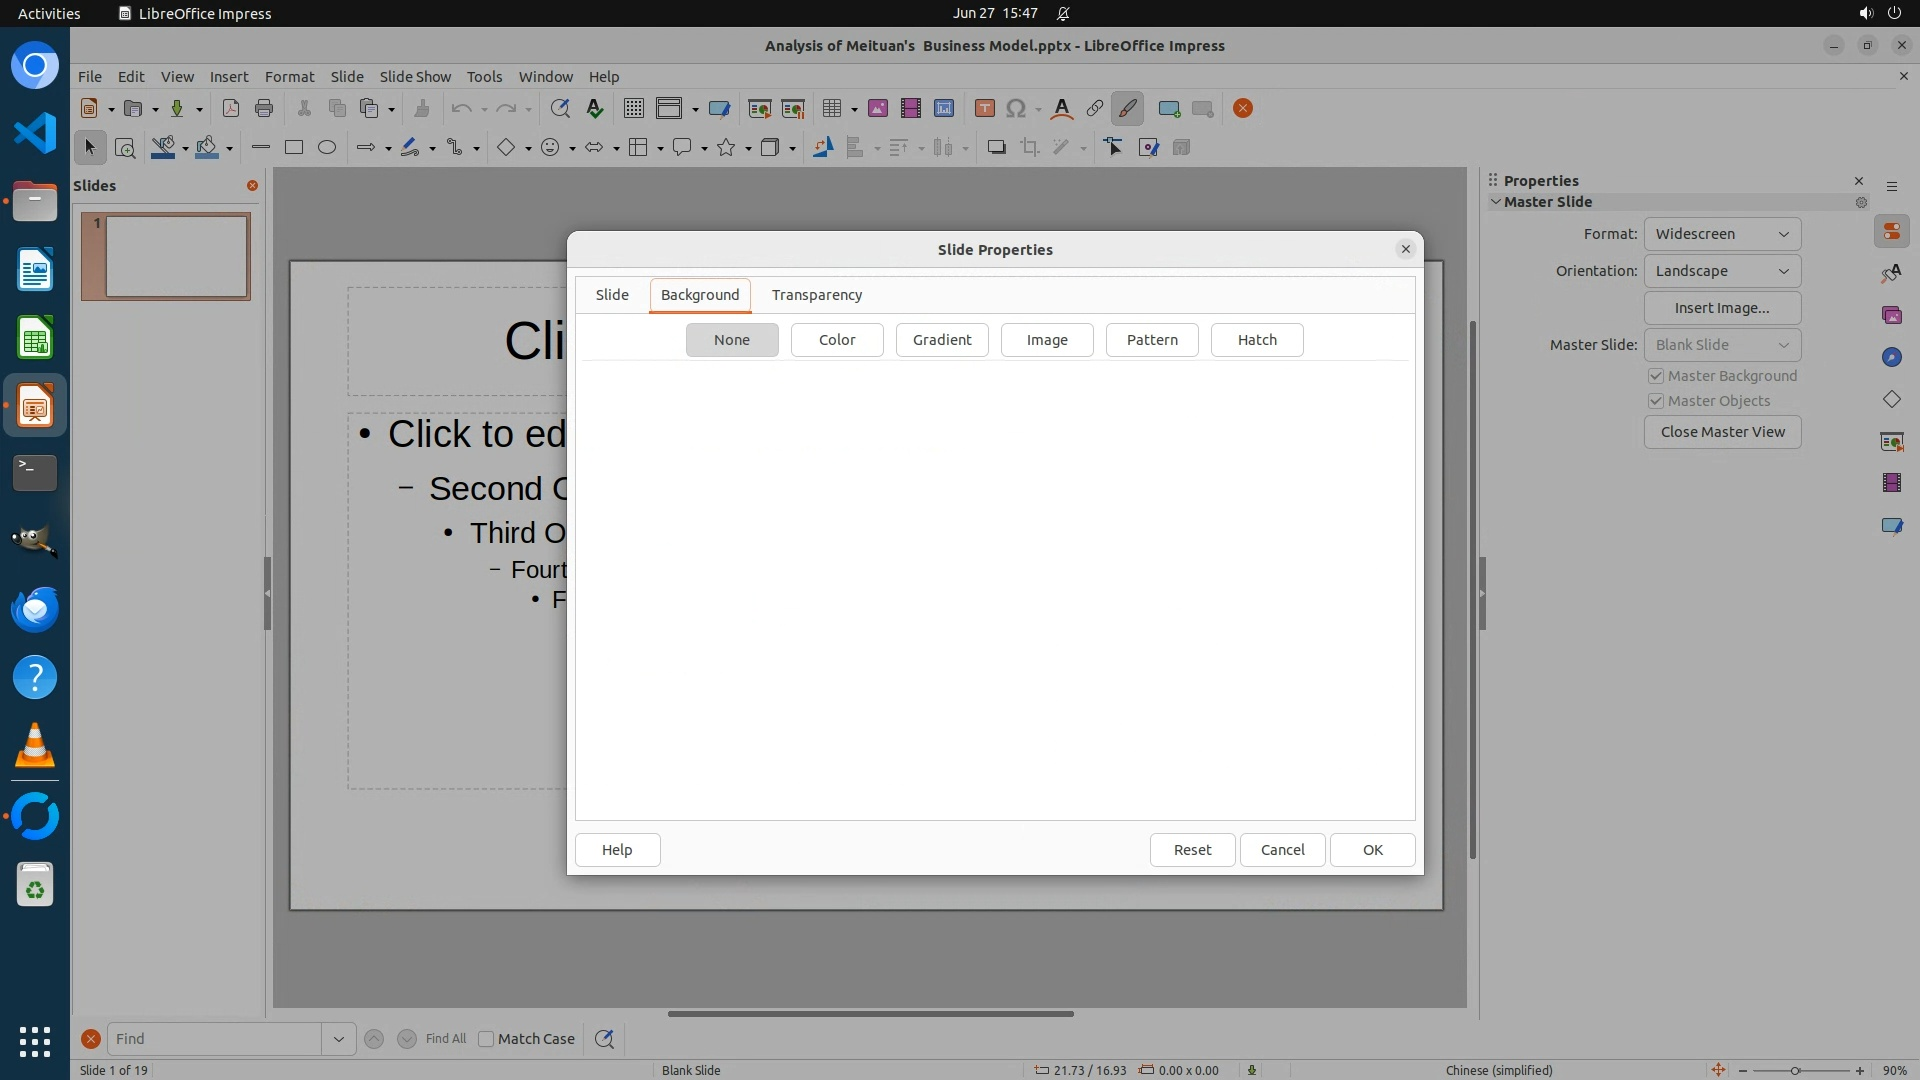This screenshot has width=1920, height=1080.
Task: Open the Gallery sidebar deck icon
Action: click(x=1891, y=316)
